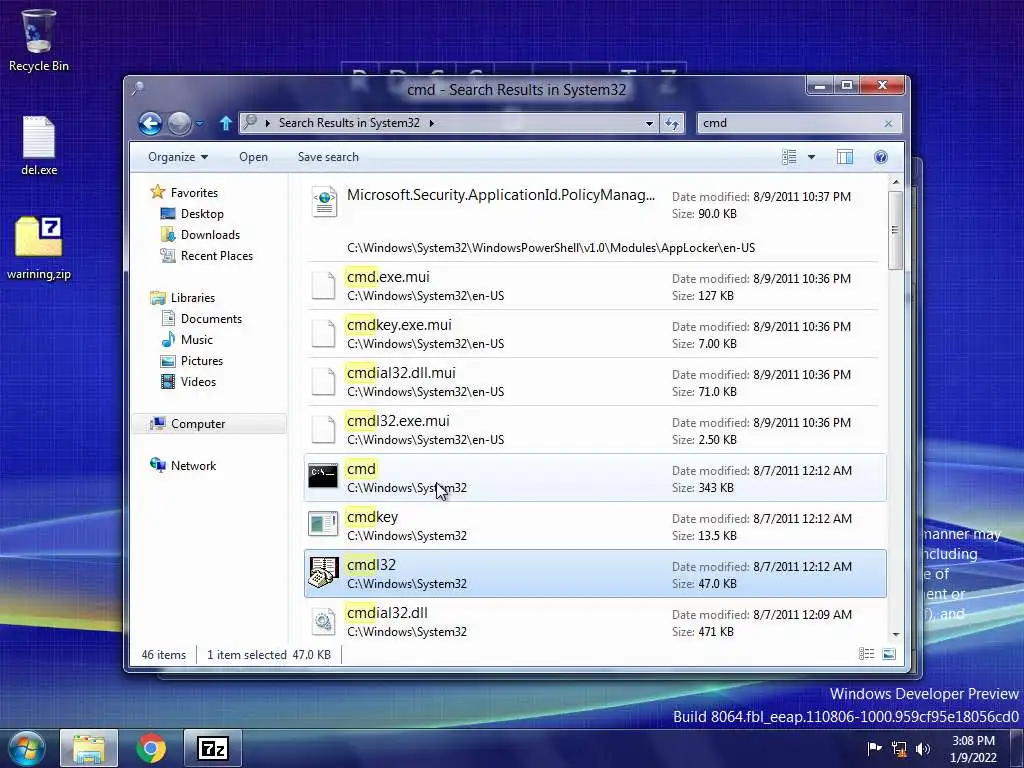Click the blue Up one level arrow
The image size is (1024, 768).
coord(225,123)
